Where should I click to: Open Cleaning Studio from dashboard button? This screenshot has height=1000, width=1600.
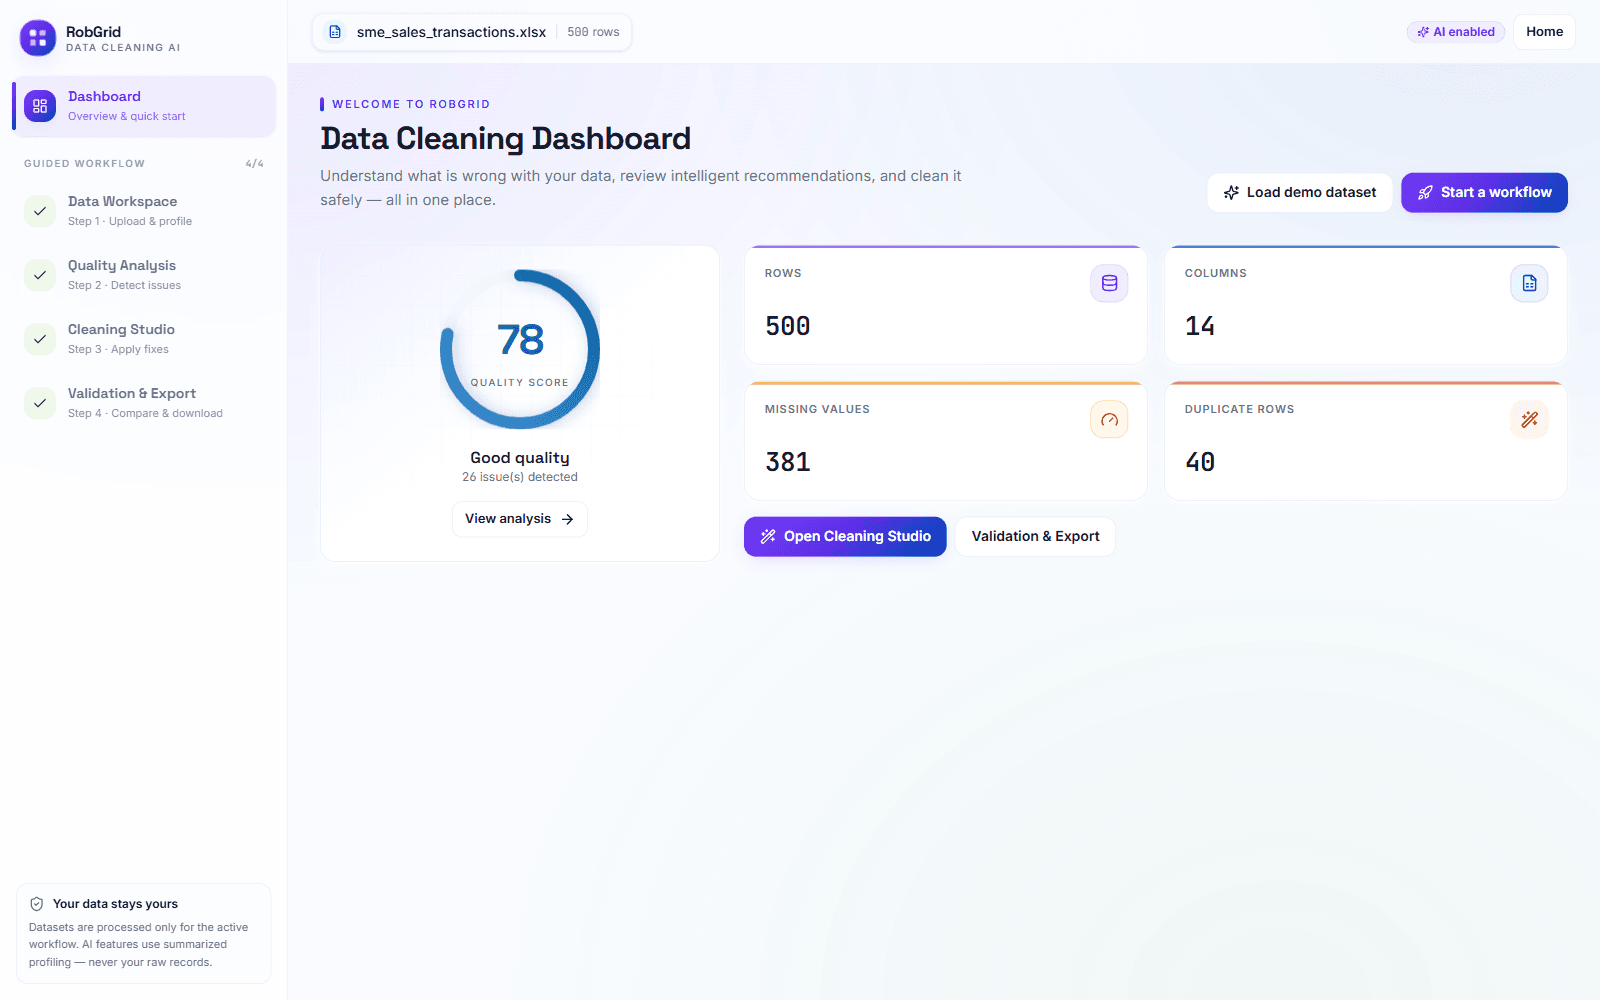click(x=845, y=537)
